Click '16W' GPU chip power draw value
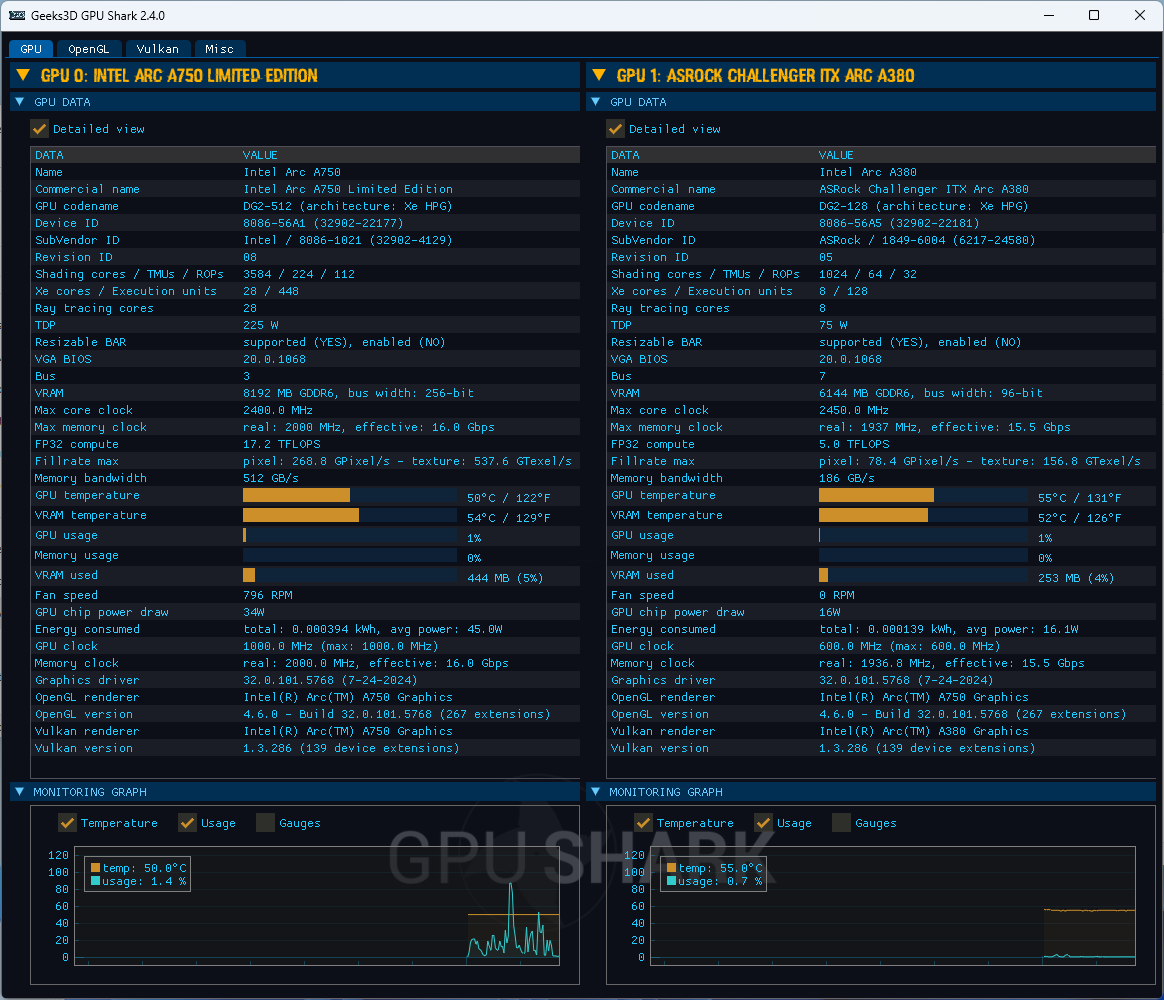The image size is (1164, 1000). (x=830, y=612)
